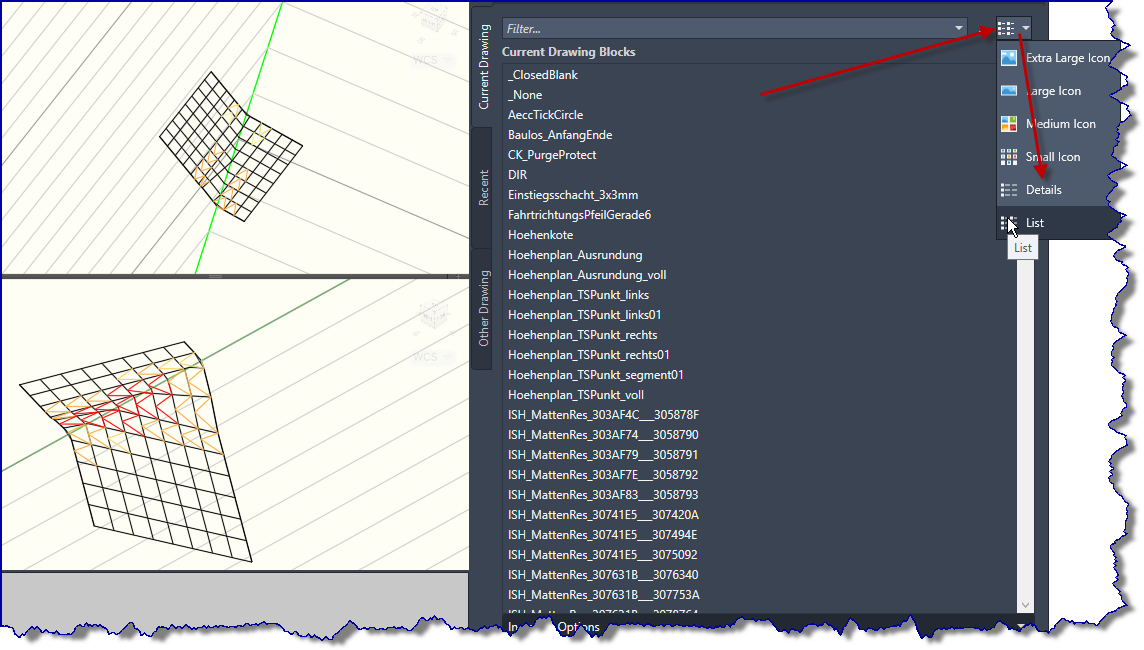Click the Filter input field
The width and height of the screenshot is (1144, 650).
pos(700,27)
